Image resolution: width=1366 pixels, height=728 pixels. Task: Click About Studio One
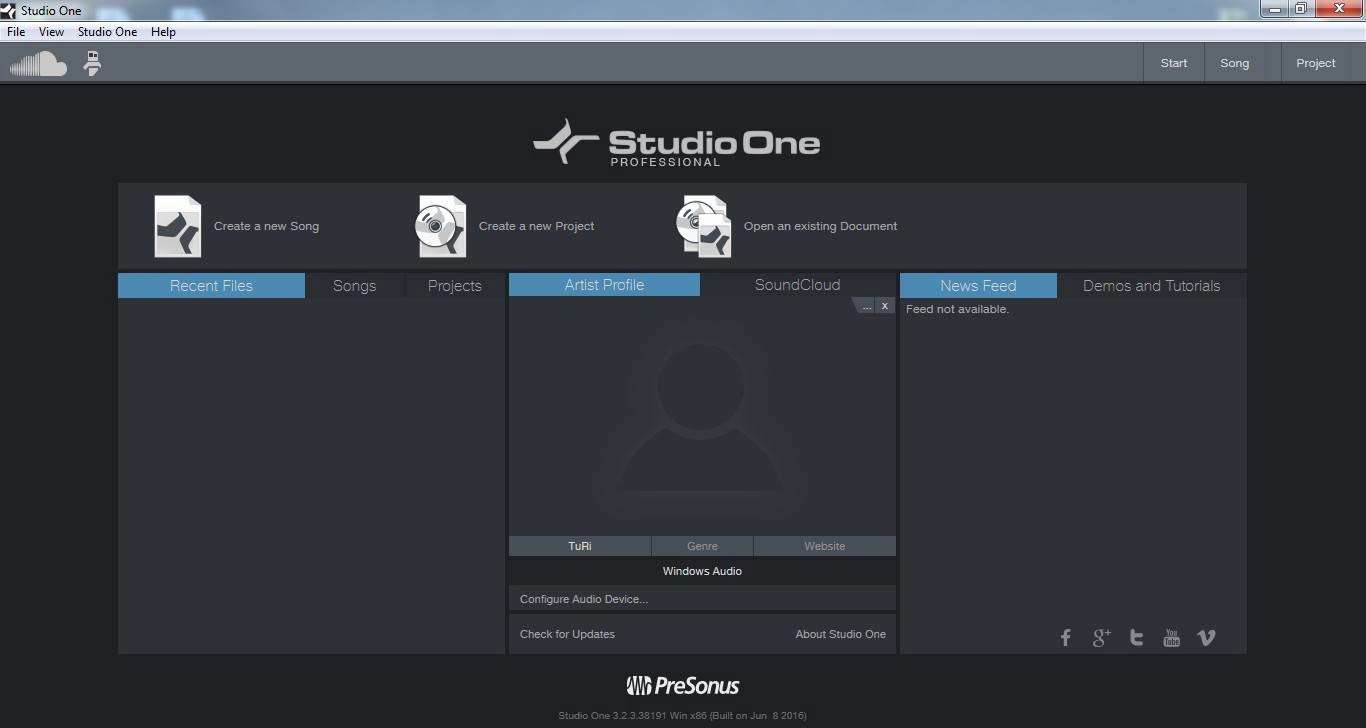click(841, 634)
